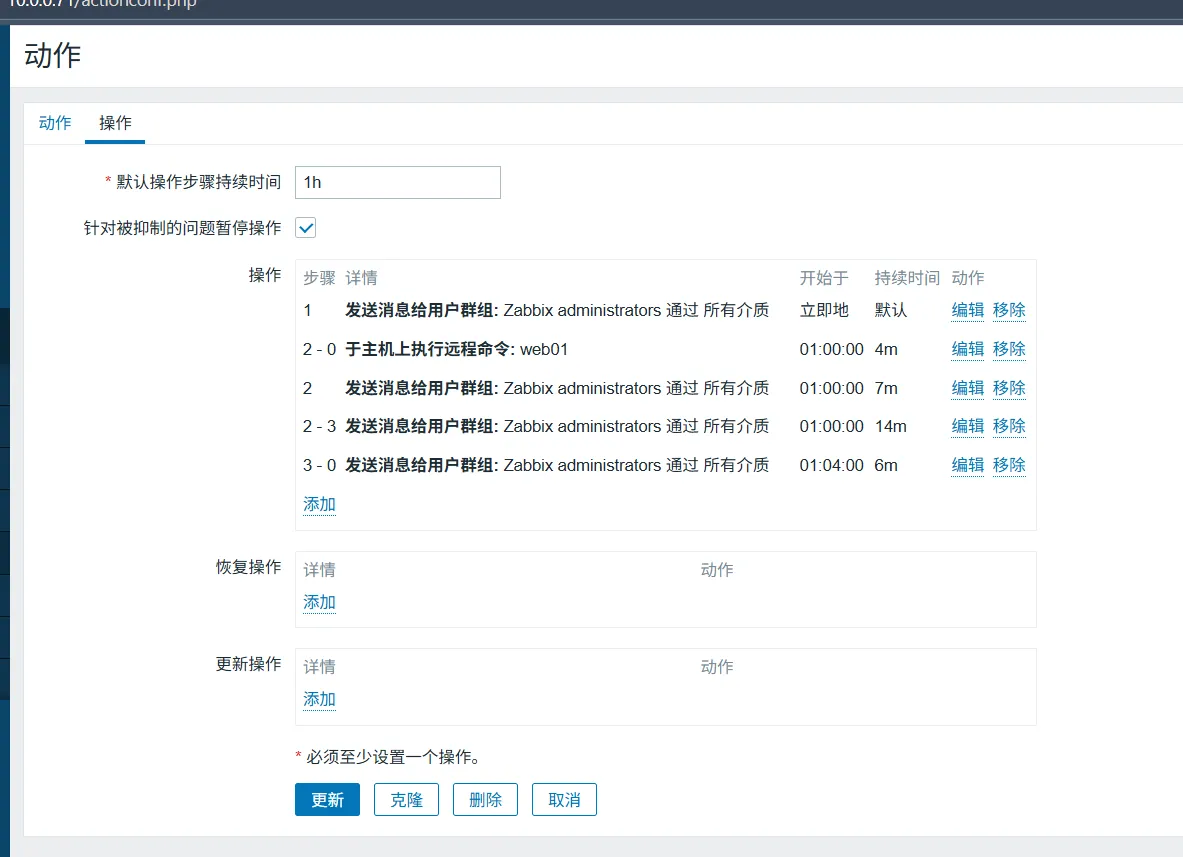Screen dimensions: 1183x857
Task: Add a new operation under 操作
Action: (319, 504)
